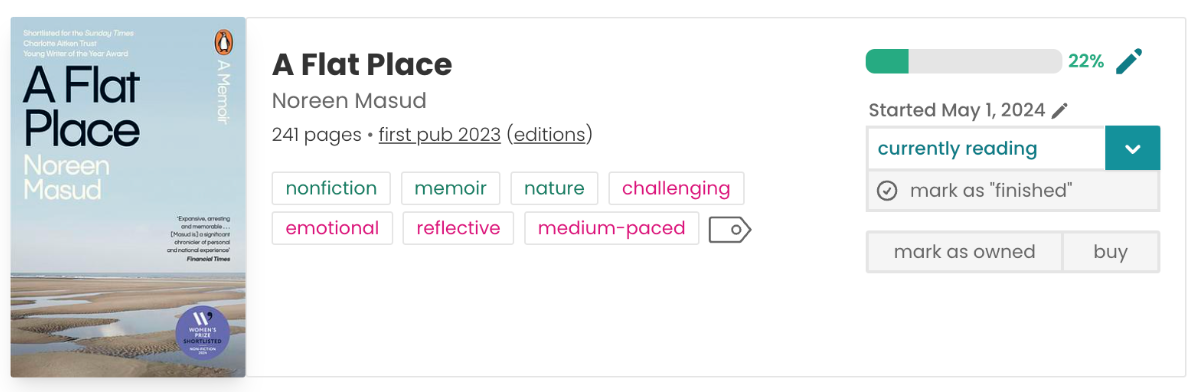Open the currently reading status selector
The width and height of the screenshot is (1200, 392).
click(986, 149)
